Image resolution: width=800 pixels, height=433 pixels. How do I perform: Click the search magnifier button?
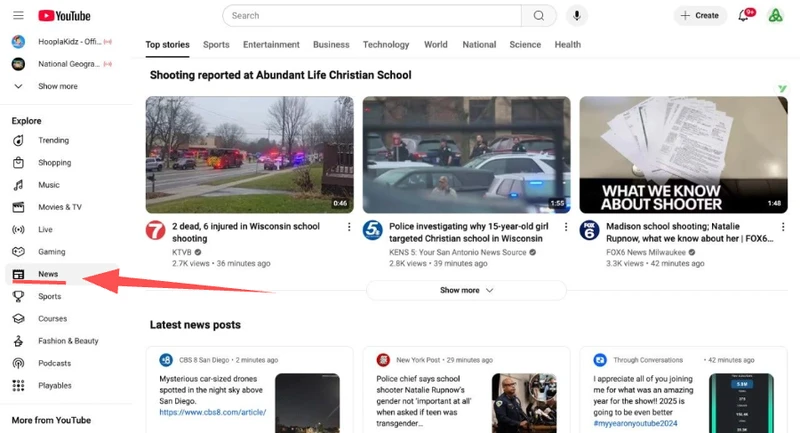(x=539, y=16)
